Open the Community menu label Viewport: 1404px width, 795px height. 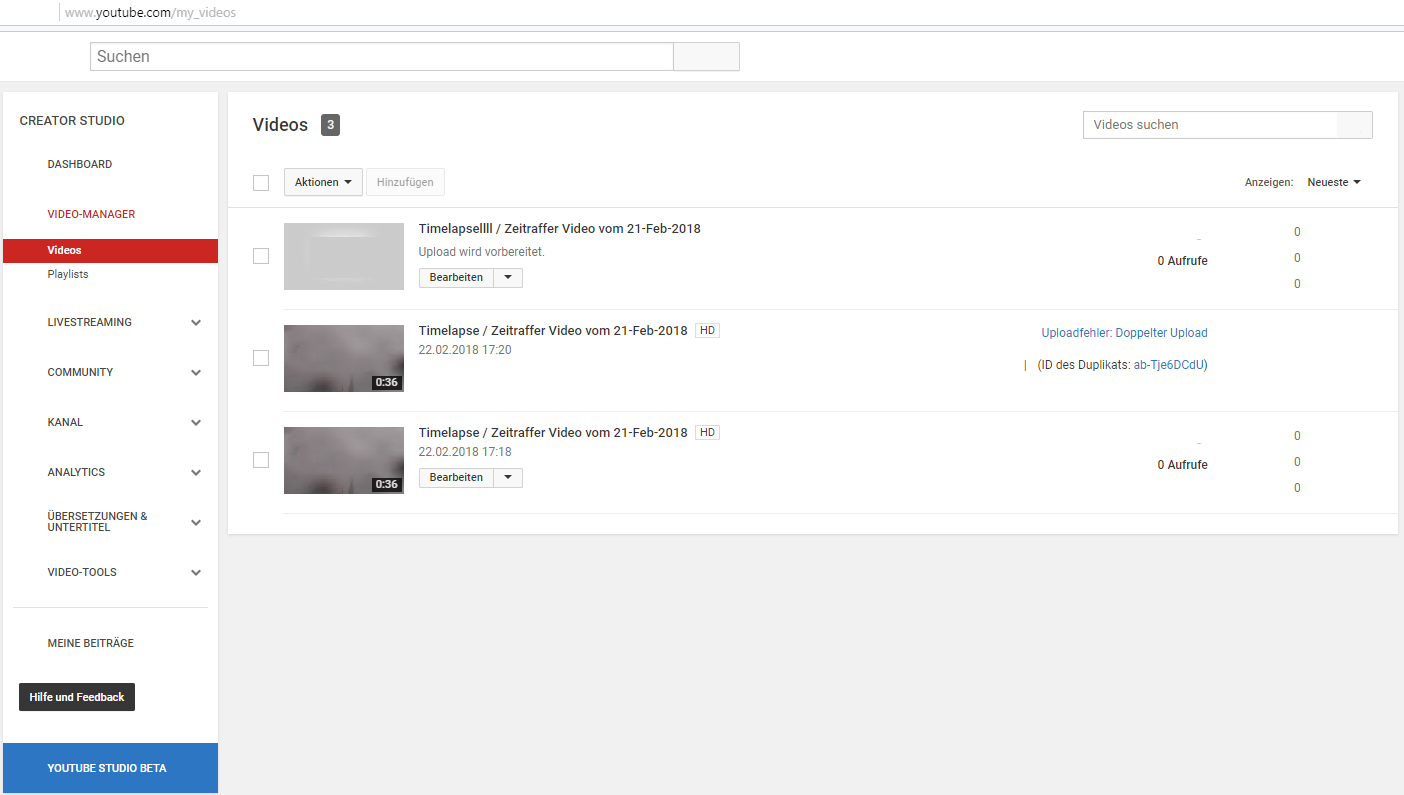pos(80,372)
